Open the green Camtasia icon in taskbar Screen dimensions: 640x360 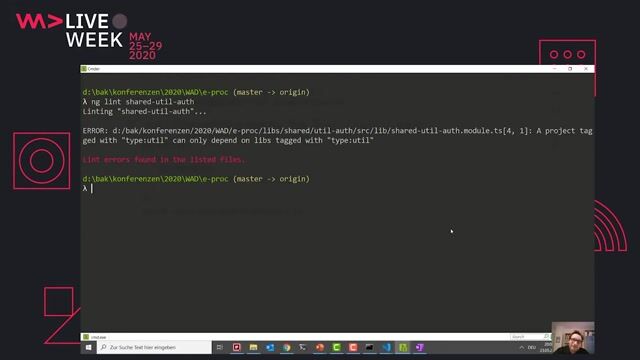click(336, 347)
